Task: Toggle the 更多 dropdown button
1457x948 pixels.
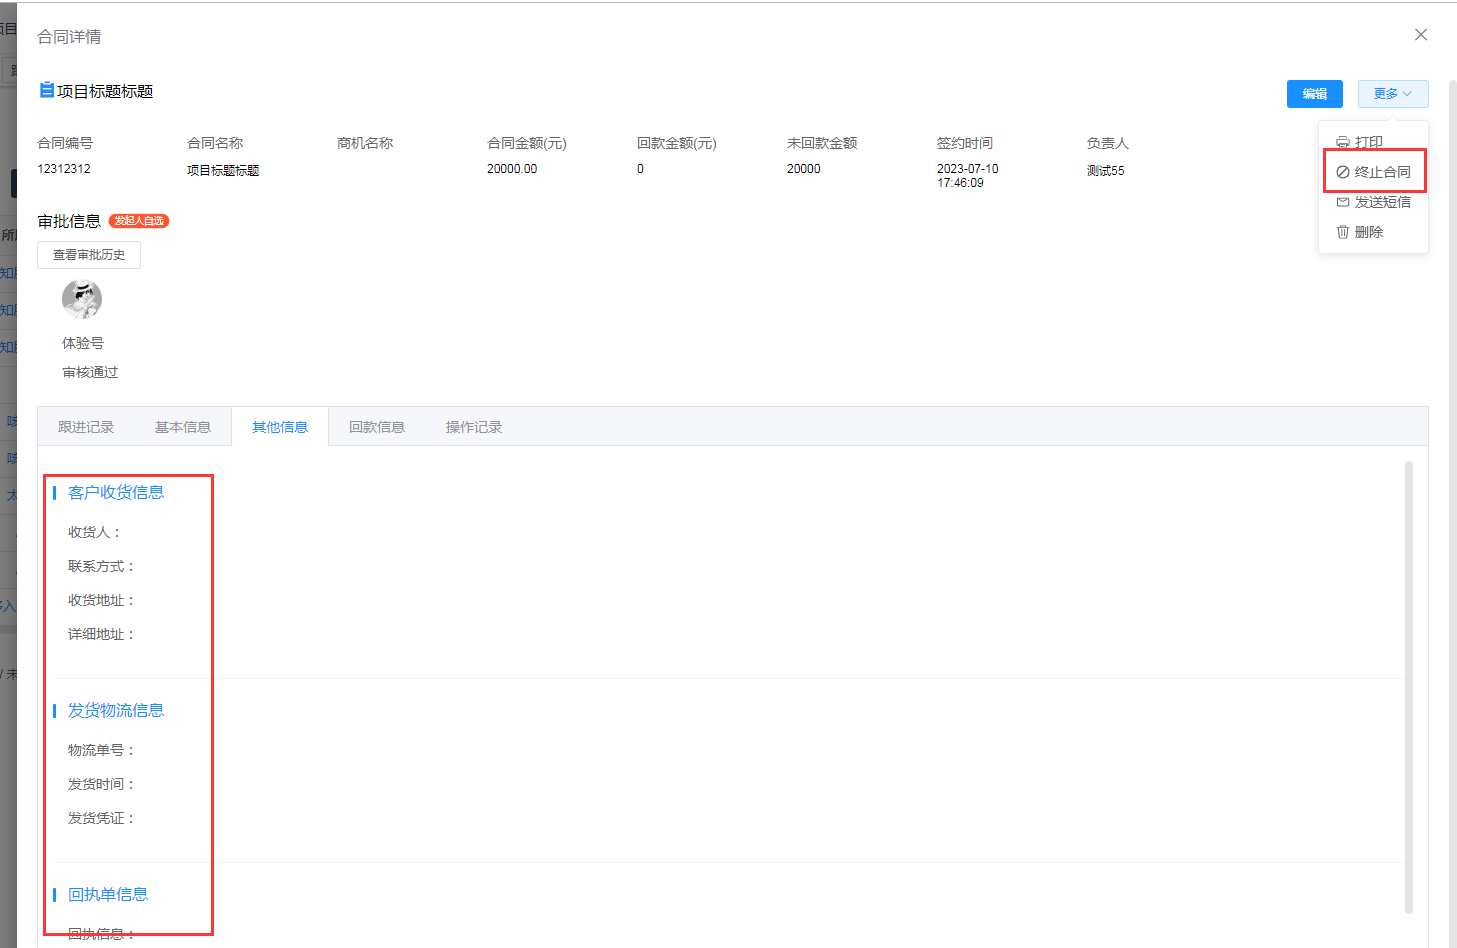Action: click(1392, 94)
